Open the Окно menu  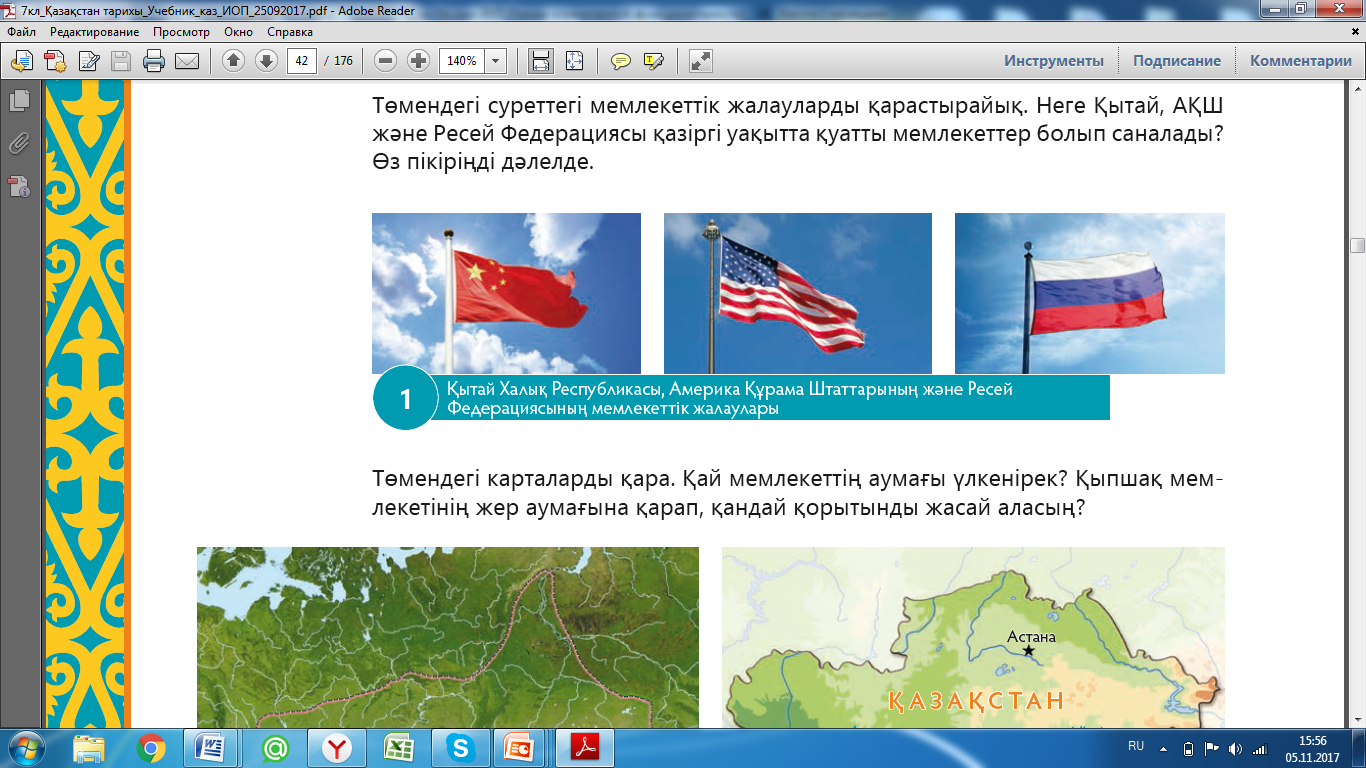pos(239,32)
